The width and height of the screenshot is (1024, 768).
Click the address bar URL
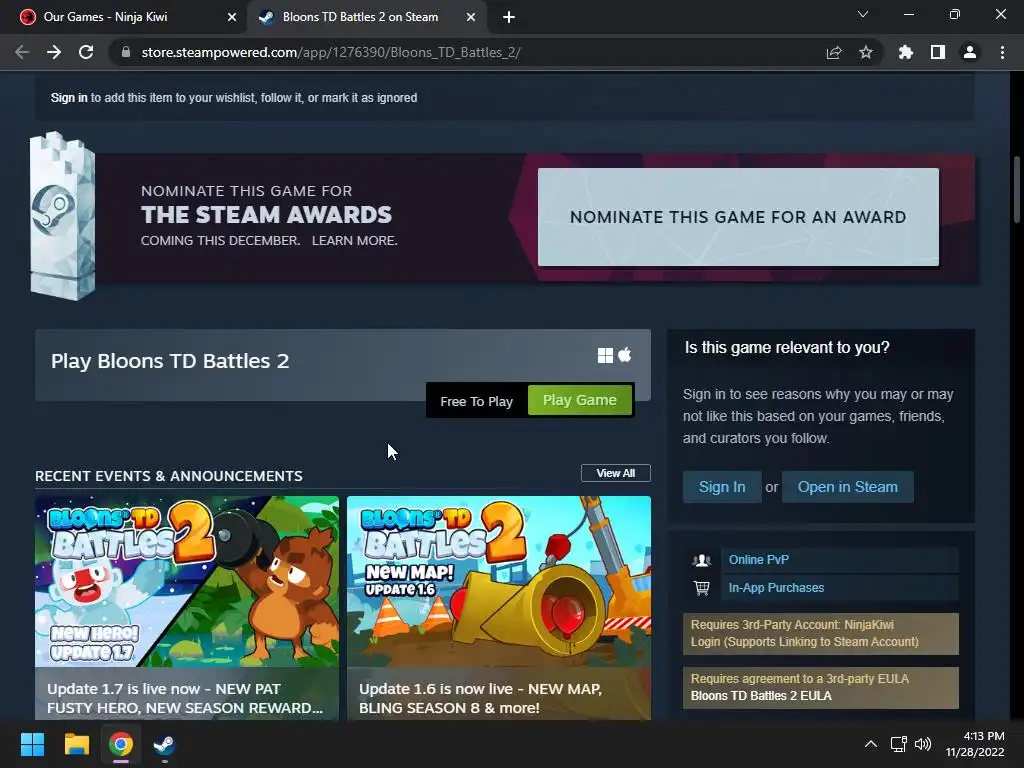pos(330,52)
